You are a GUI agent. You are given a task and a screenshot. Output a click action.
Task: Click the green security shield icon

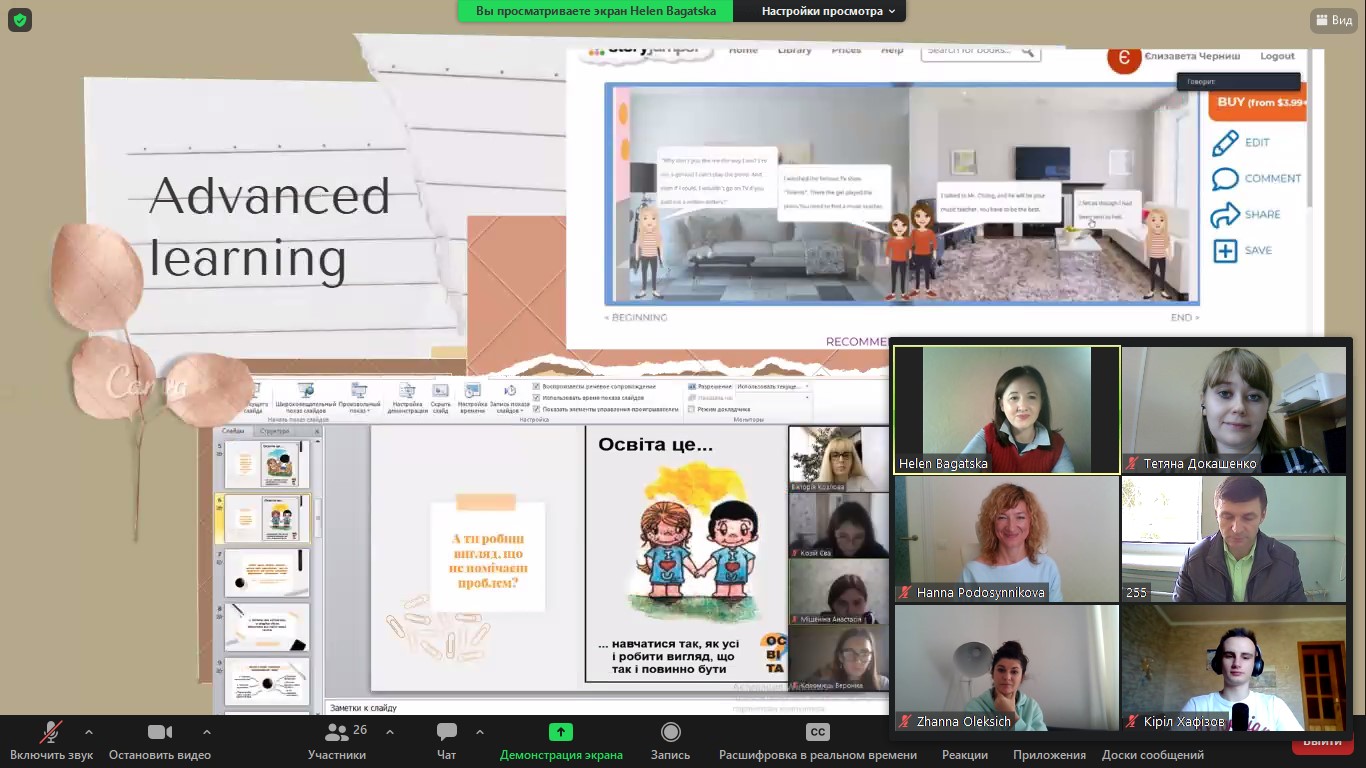pyautogui.click(x=19, y=19)
